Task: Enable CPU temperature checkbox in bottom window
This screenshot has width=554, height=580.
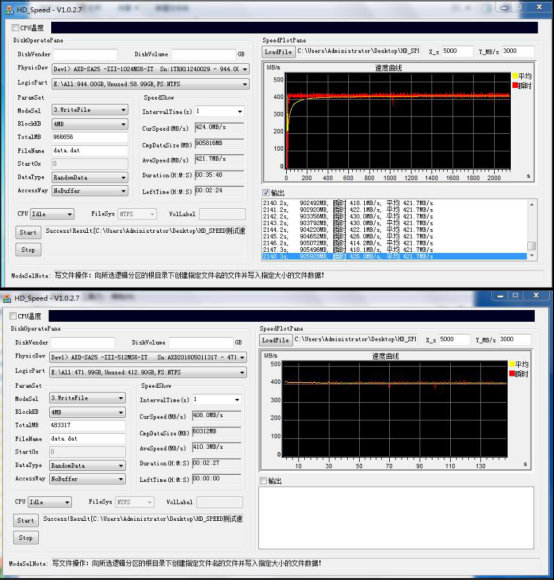Action: coord(13,316)
